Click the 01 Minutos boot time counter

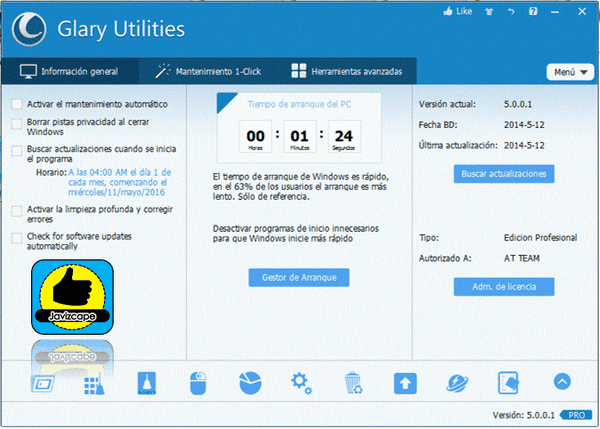coord(300,137)
